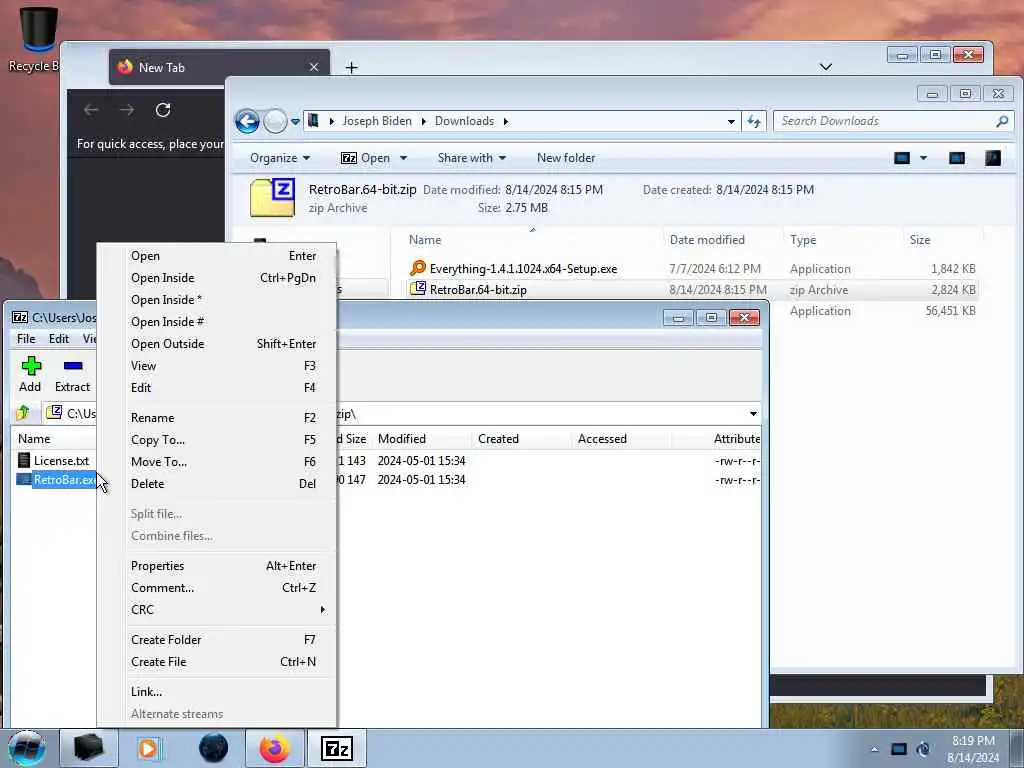The image size is (1024, 768).
Task: Click Joseph Biden in breadcrumb path
Action: pyautogui.click(x=377, y=121)
